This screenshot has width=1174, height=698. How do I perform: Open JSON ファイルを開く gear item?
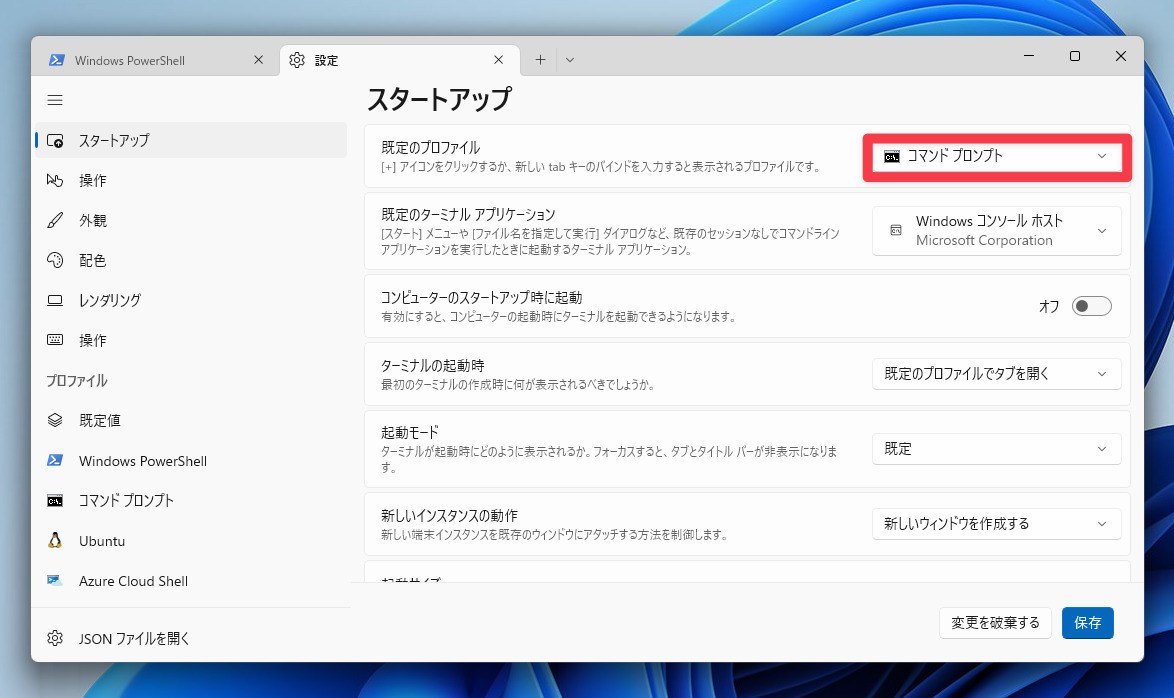56,638
